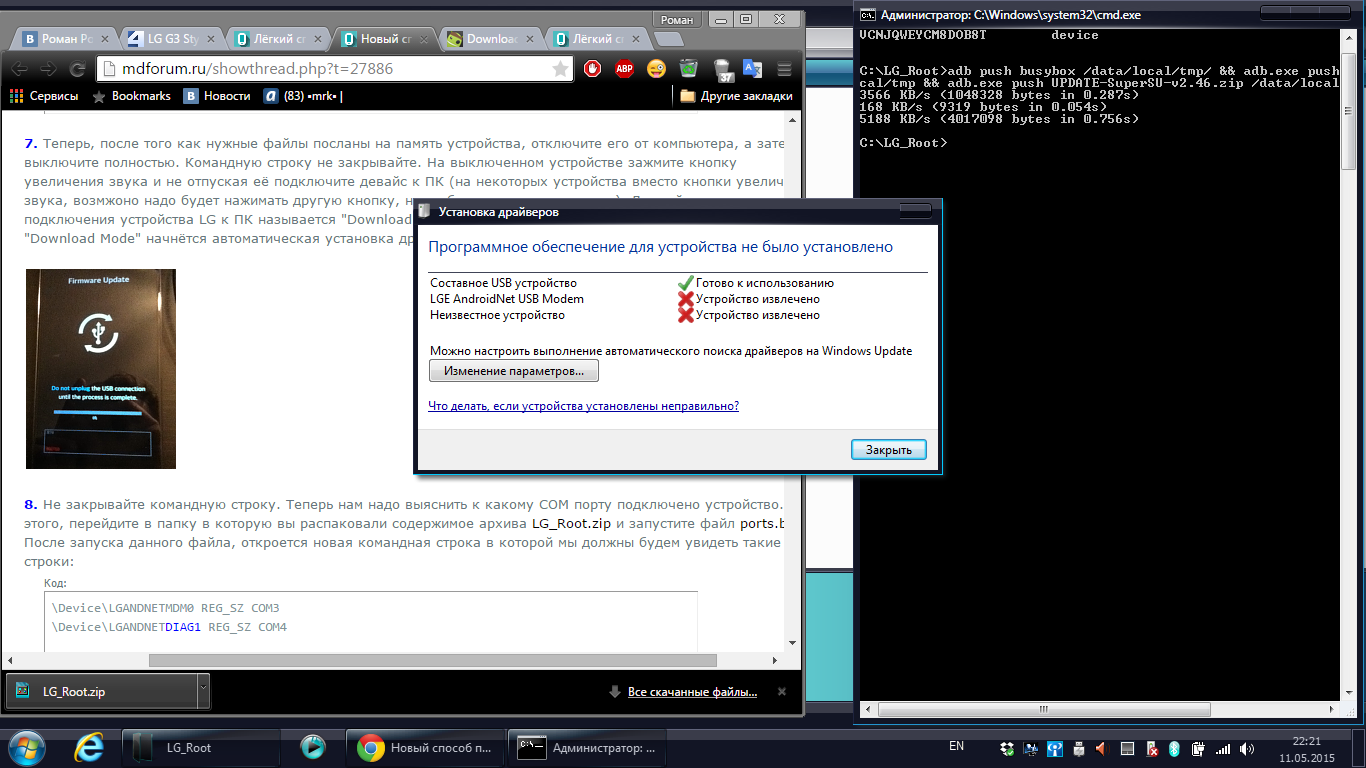The width and height of the screenshot is (1366, 768).
Task: Click the Изменение параметров button
Action: pyautogui.click(x=513, y=371)
